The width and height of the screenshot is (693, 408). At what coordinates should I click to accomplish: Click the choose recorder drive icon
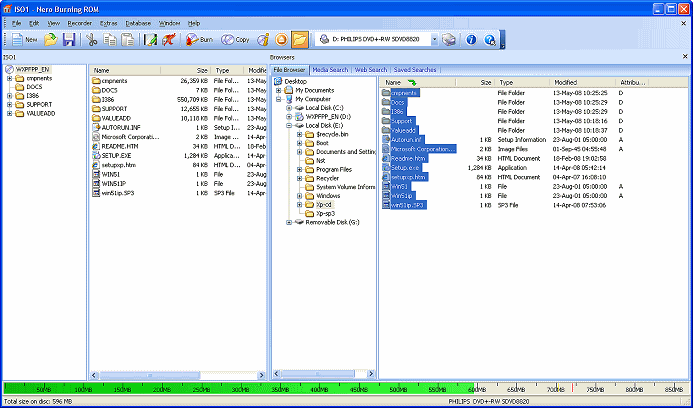[x=449, y=40]
